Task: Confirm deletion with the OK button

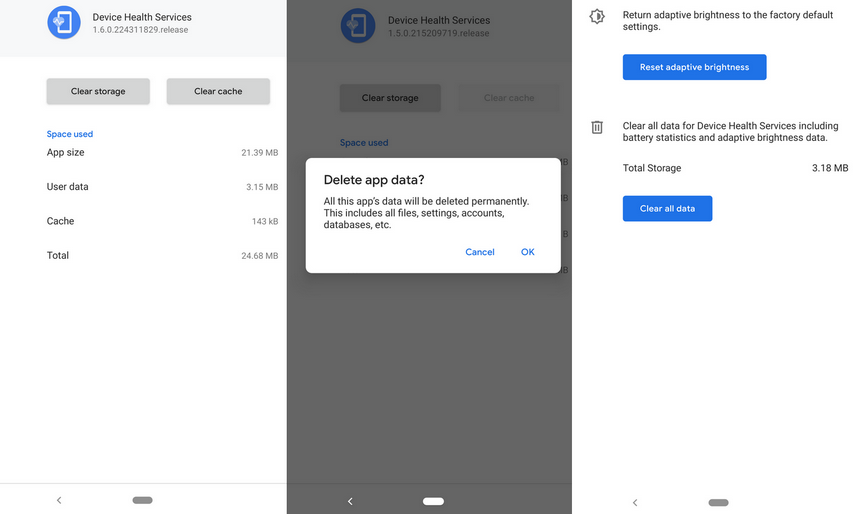Action: click(x=528, y=252)
